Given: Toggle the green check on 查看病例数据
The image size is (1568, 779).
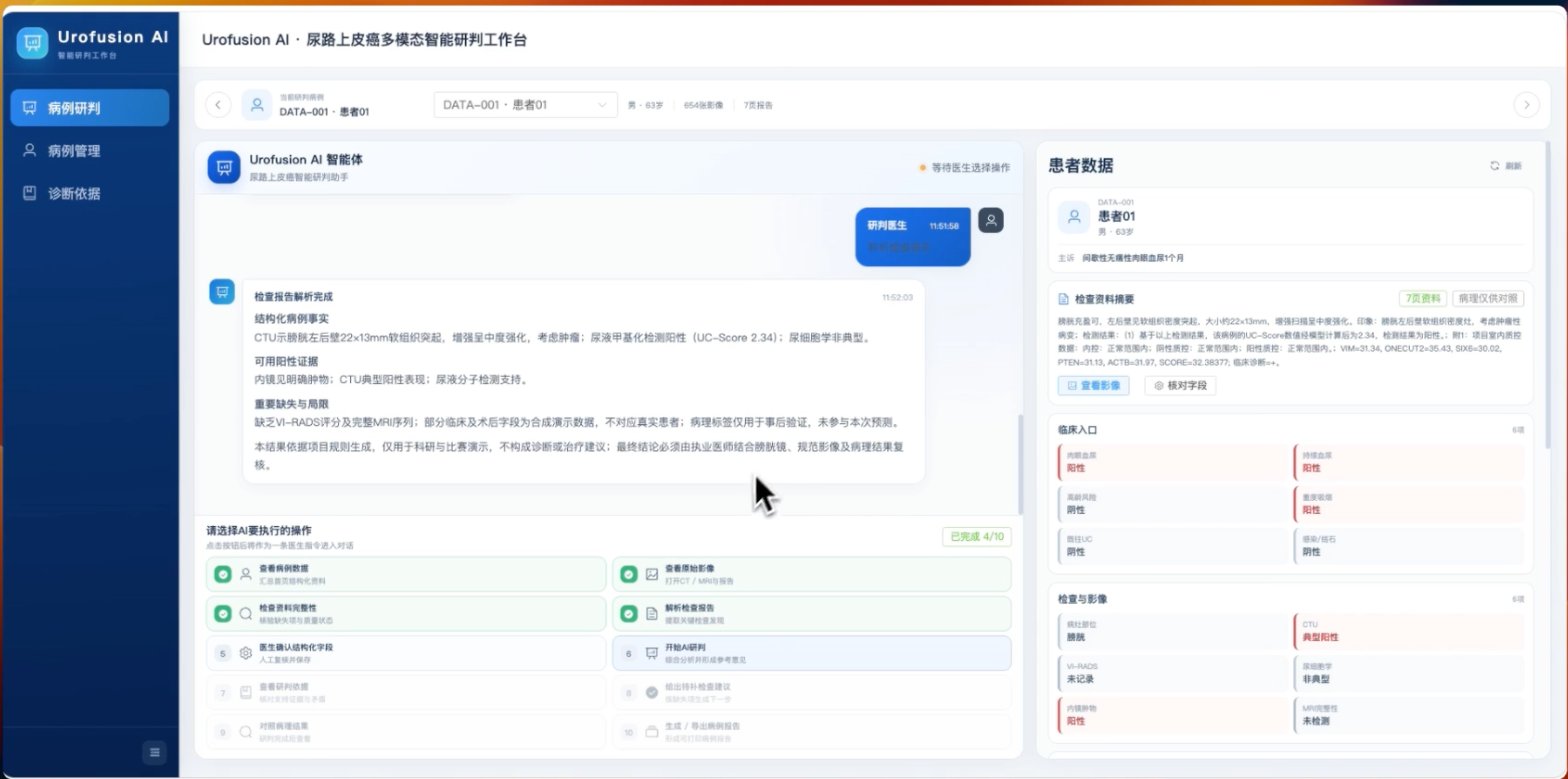Looking at the screenshot, I should [223, 574].
